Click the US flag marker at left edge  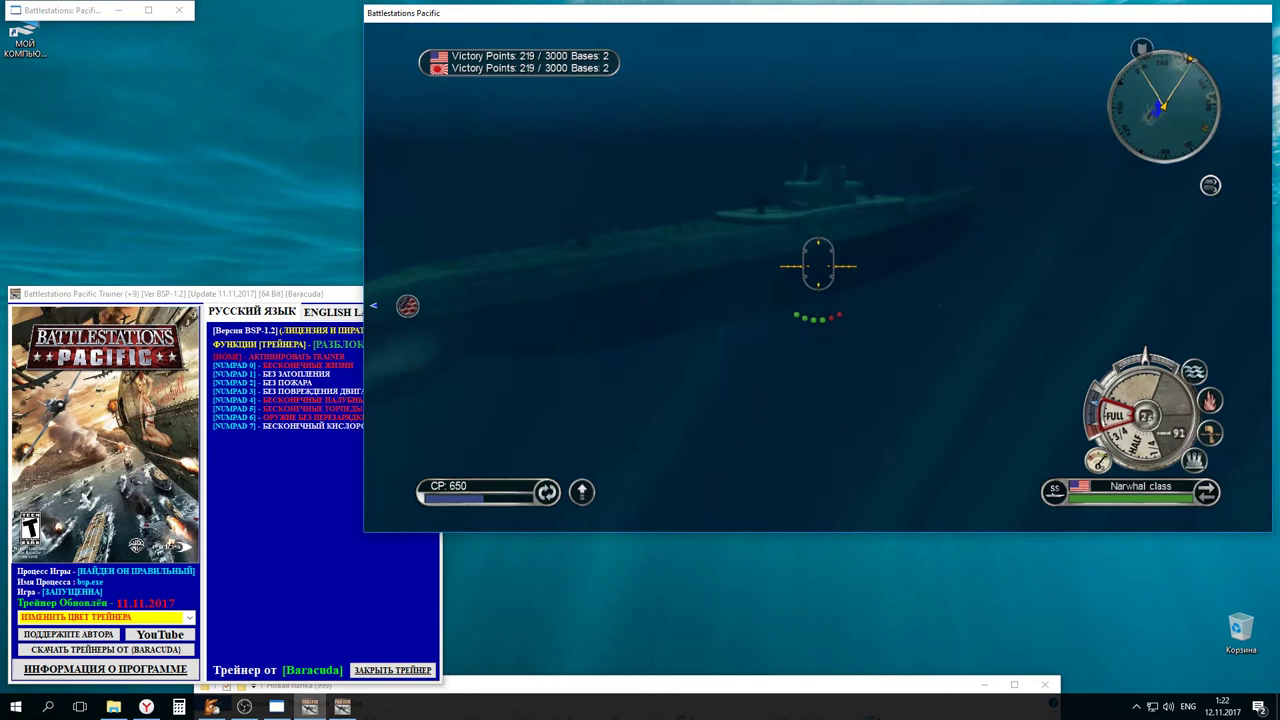tap(407, 306)
